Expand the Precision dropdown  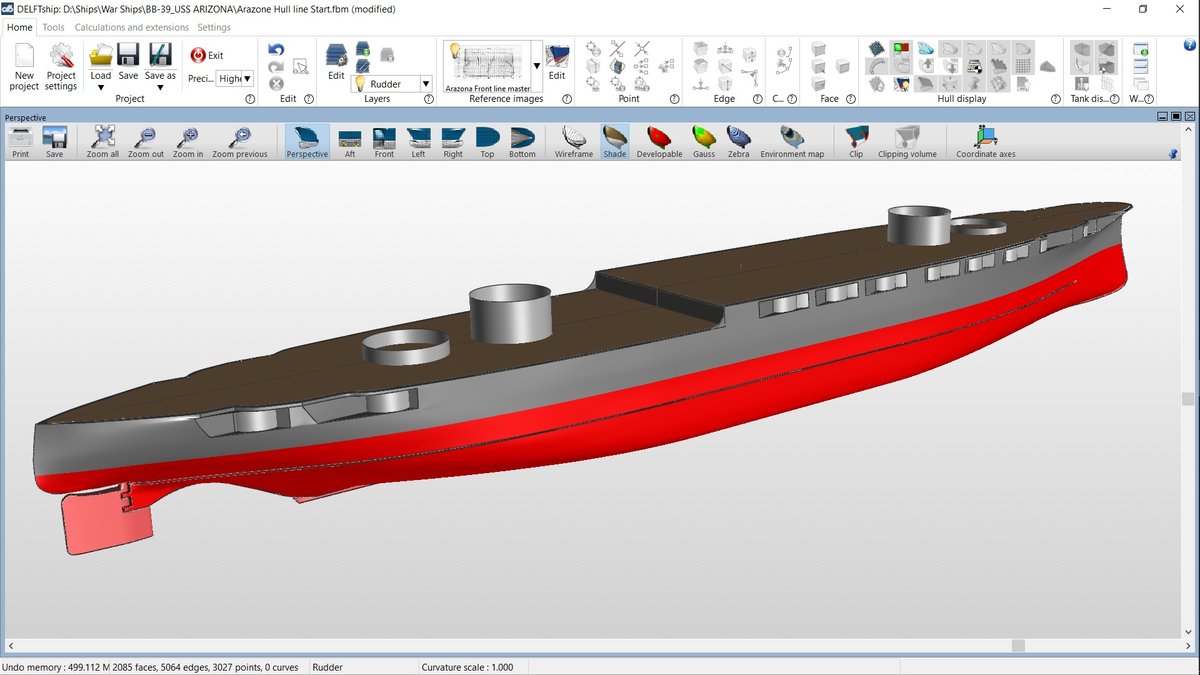click(x=247, y=78)
